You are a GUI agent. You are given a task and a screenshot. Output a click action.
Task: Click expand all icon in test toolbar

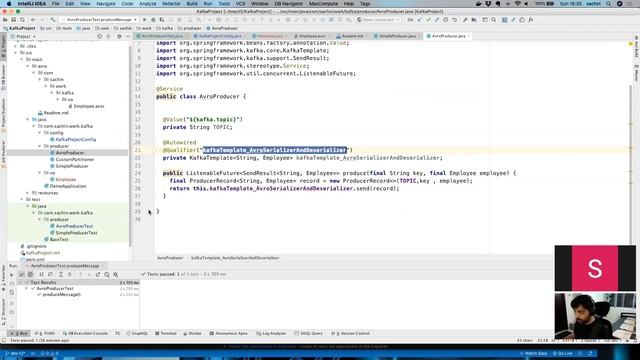[60, 275]
